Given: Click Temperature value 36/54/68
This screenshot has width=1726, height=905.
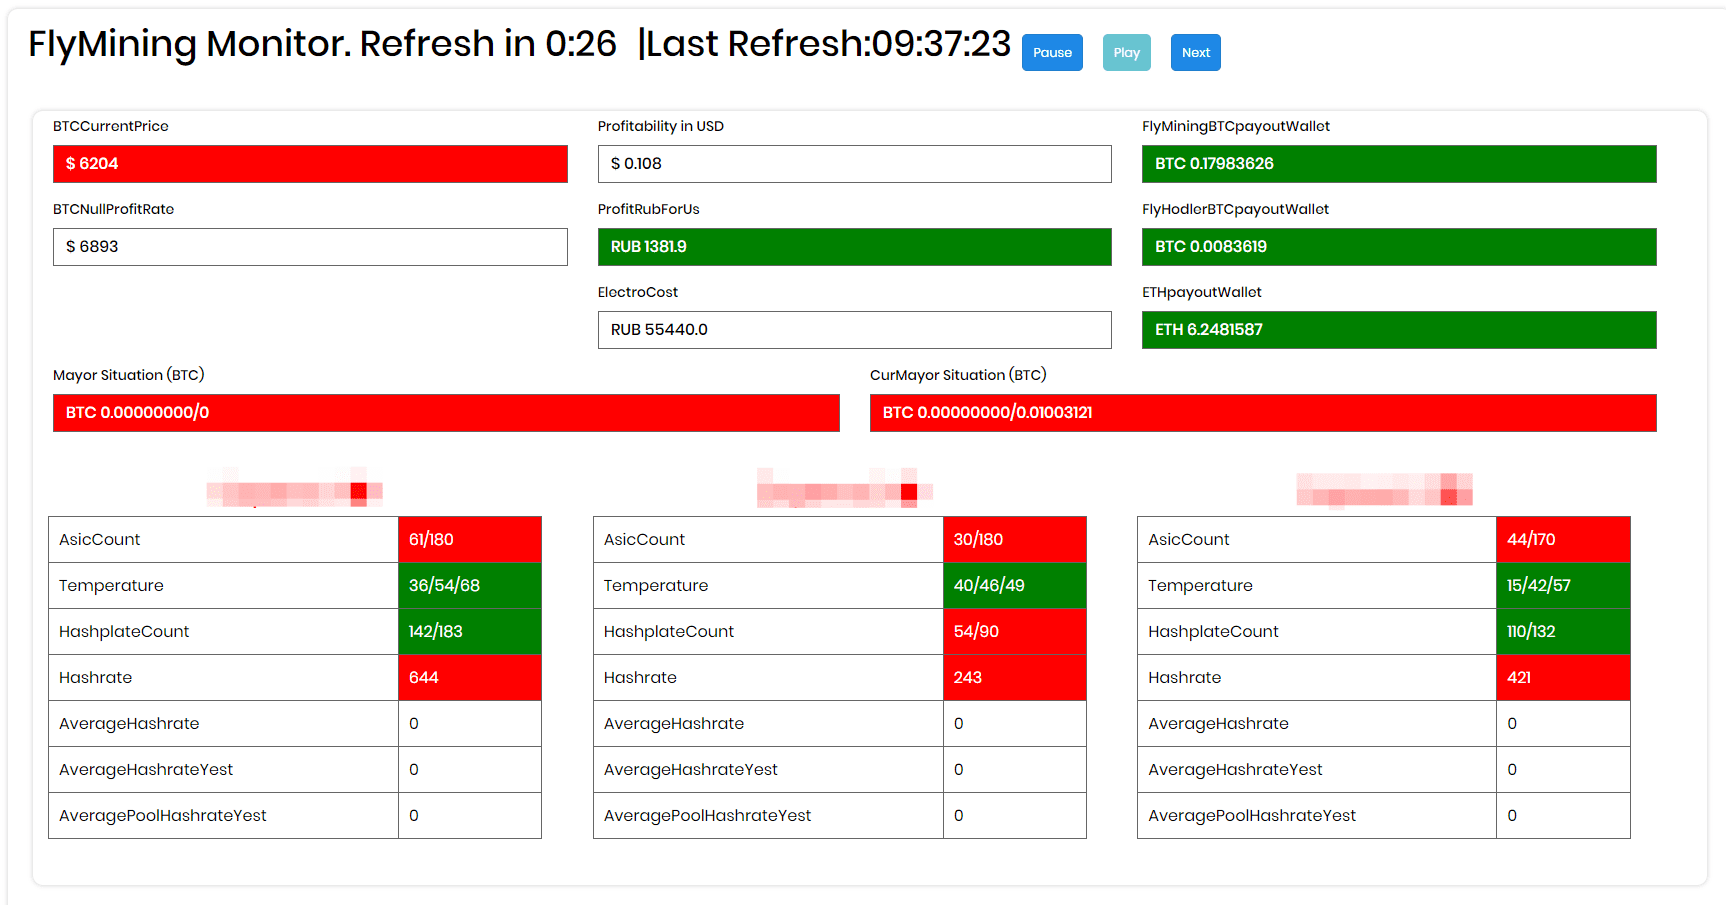Looking at the screenshot, I should tap(470, 586).
